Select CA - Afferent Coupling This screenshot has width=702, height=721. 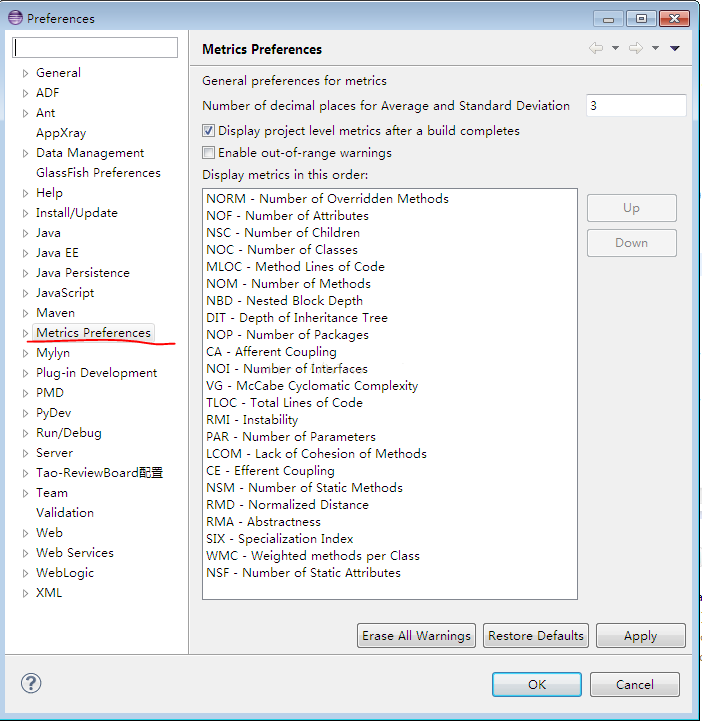(x=271, y=352)
